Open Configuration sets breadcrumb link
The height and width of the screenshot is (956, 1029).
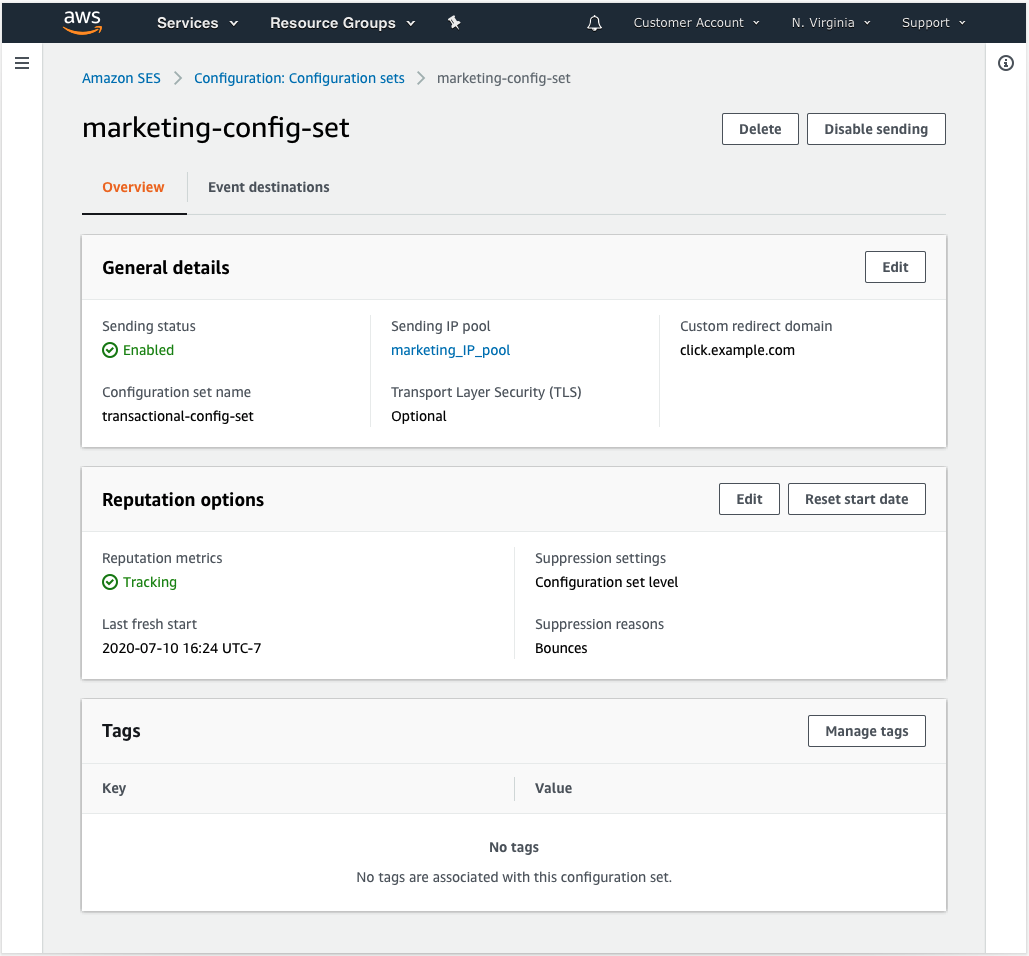coord(299,78)
